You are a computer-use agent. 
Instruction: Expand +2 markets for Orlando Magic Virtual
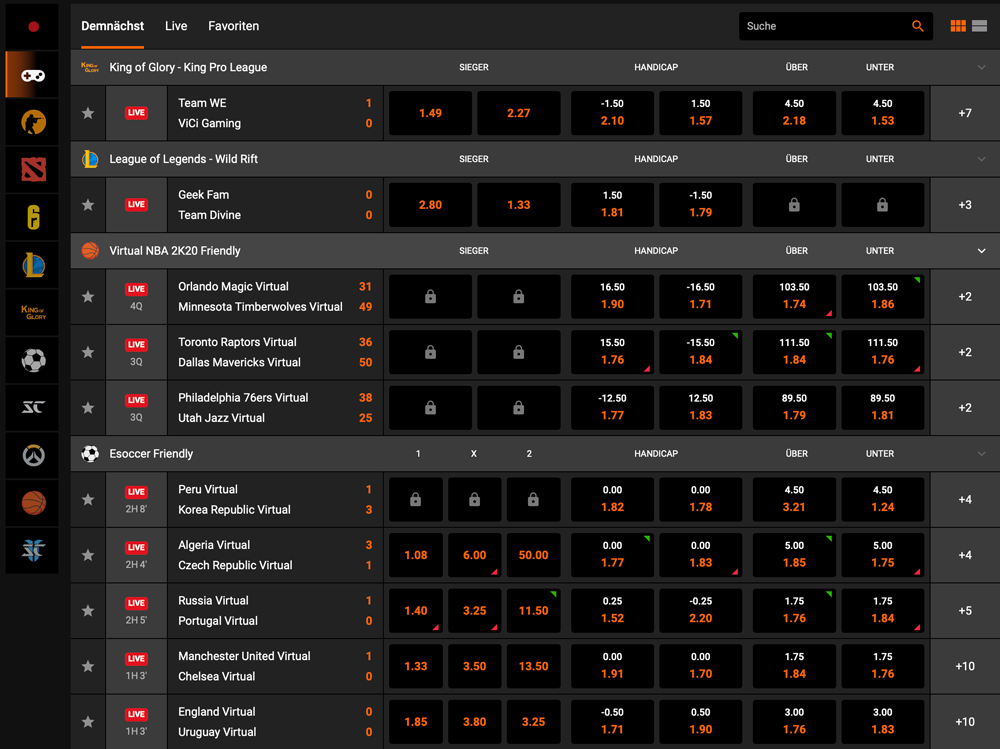(x=965, y=297)
